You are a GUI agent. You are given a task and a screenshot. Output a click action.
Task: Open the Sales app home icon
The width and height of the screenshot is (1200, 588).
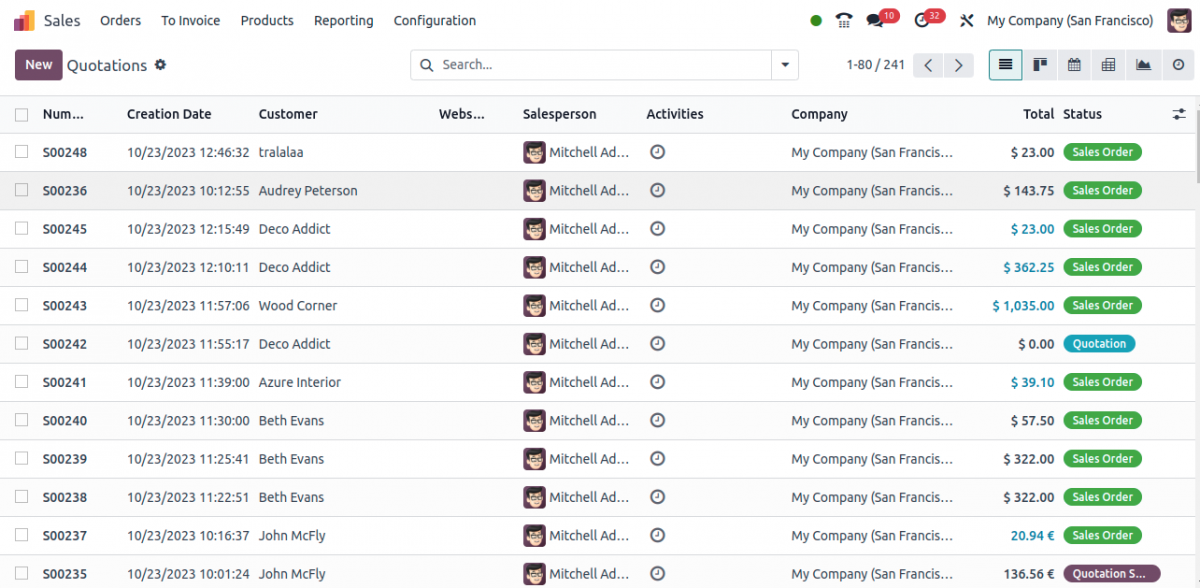coord(24,20)
